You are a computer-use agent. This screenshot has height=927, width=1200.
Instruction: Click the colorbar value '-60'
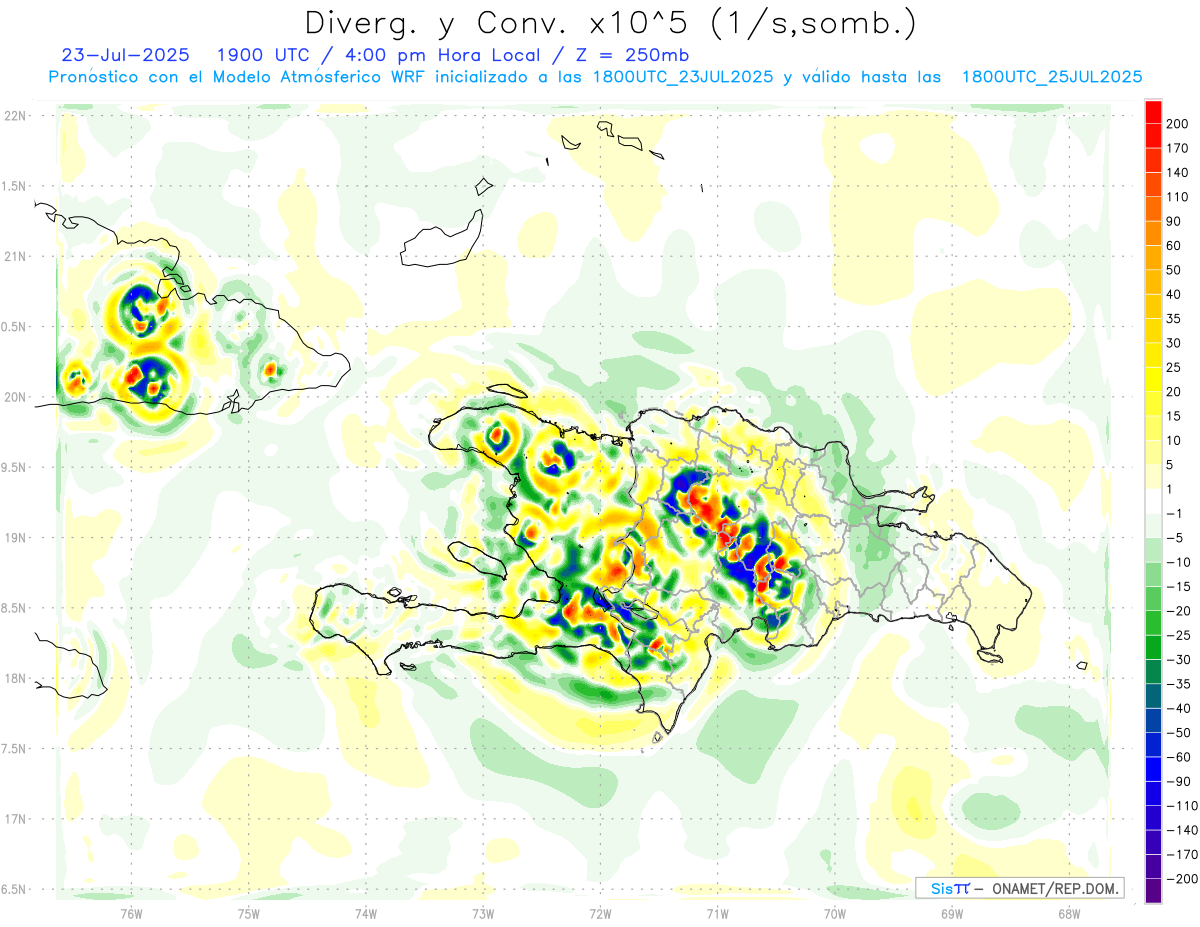point(1178,757)
